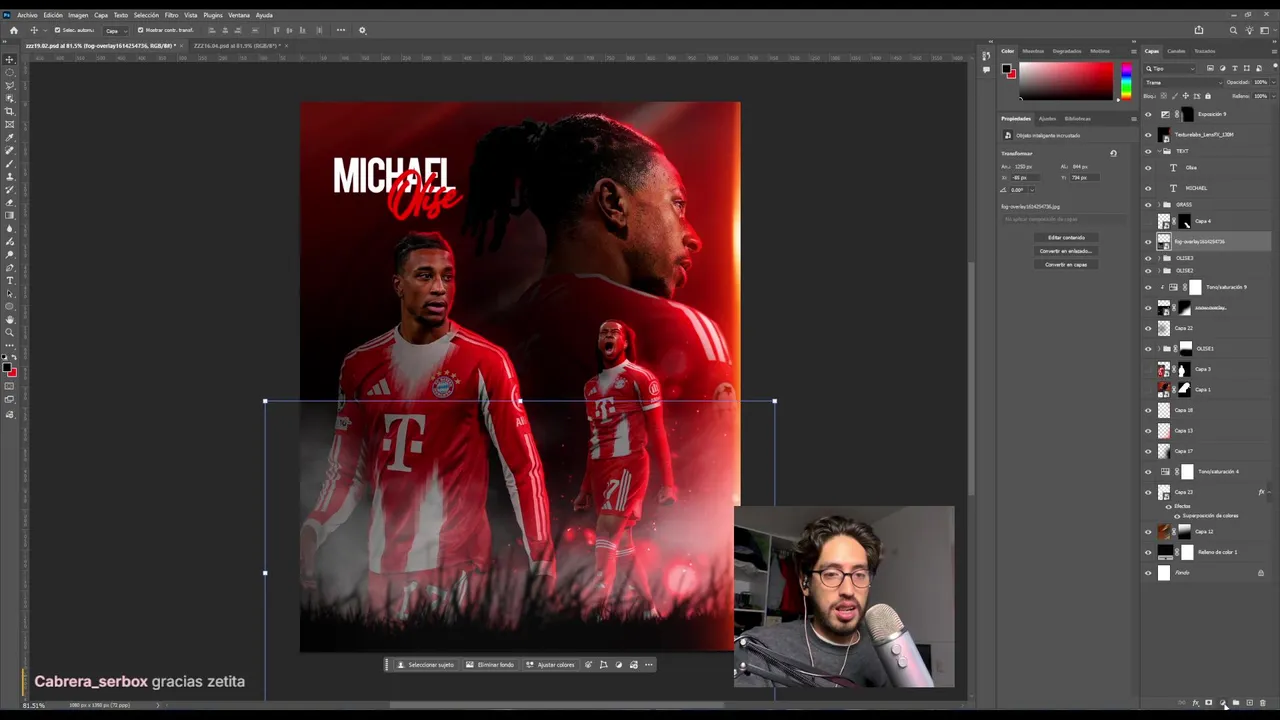Select the fog-overlay layer thumbnail
This screenshot has height=720, width=1280.
click(x=1164, y=242)
